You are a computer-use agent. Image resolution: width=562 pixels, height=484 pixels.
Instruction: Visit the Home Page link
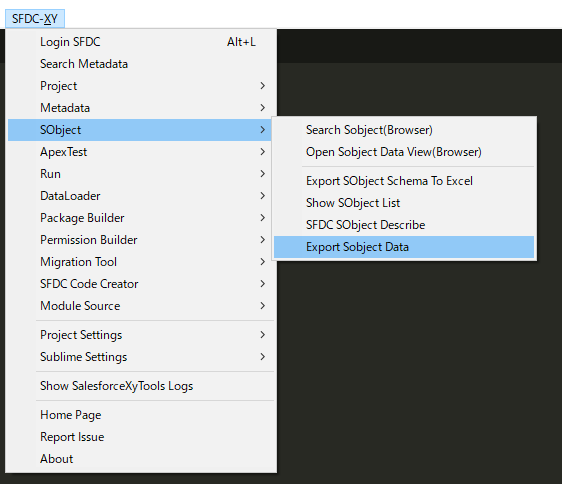[141, 415]
